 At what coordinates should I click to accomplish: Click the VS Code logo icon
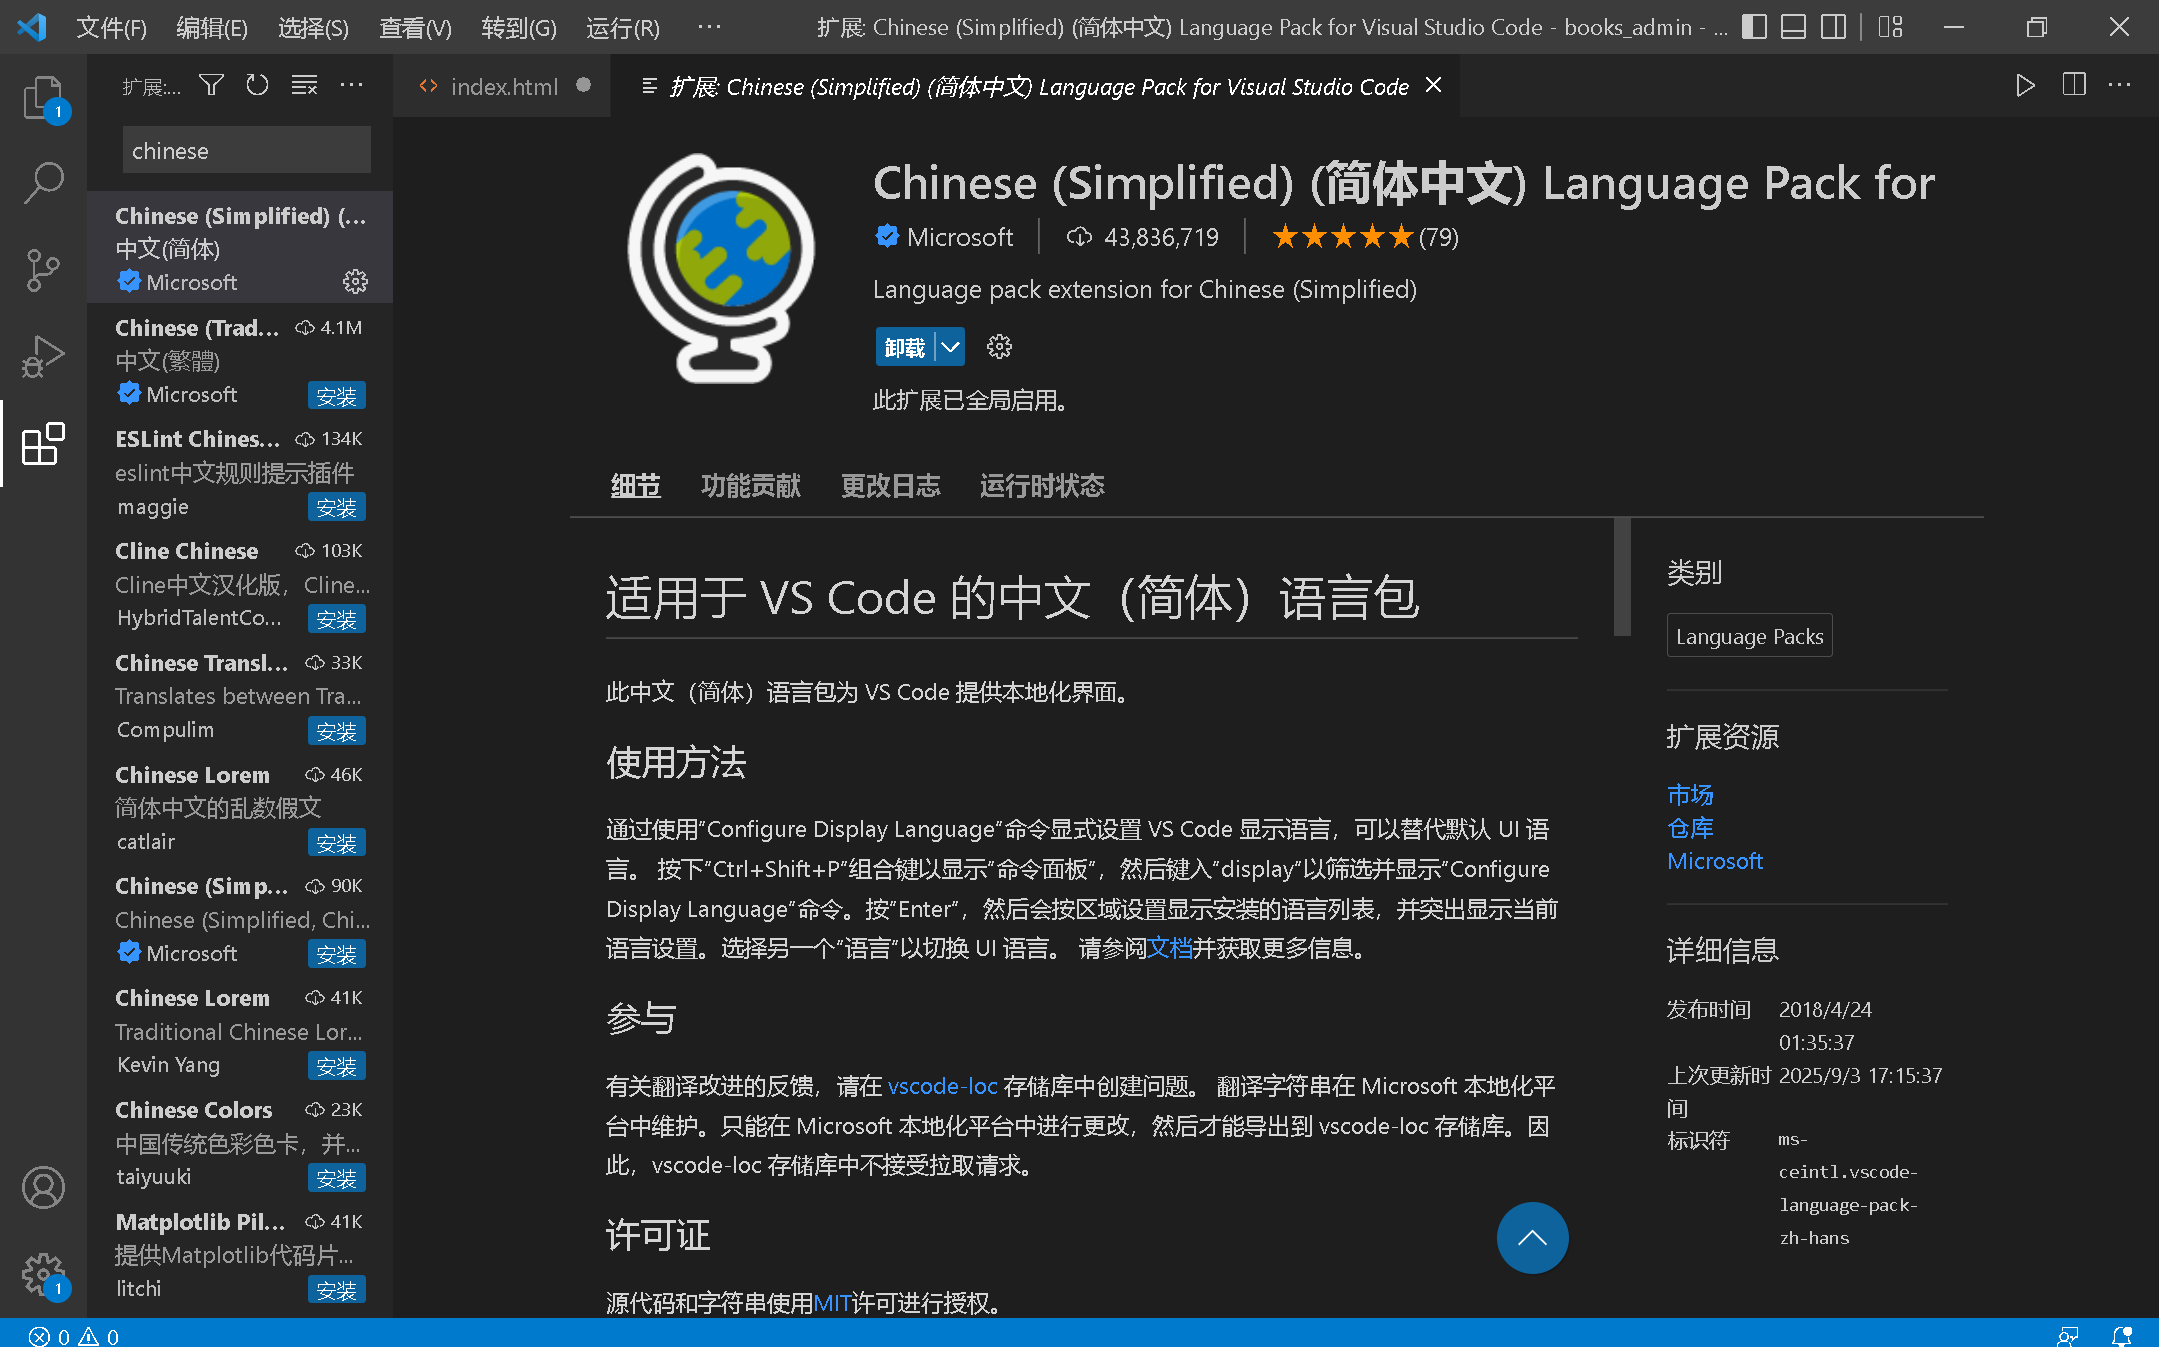pos(32,27)
